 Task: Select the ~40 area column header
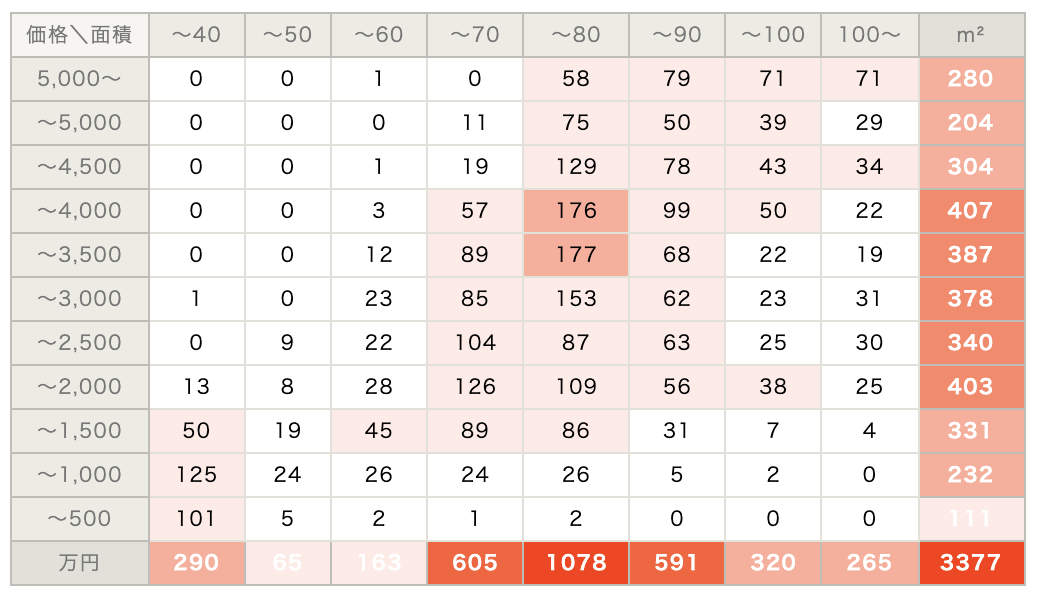pyautogui.click(x=197, y=34)
